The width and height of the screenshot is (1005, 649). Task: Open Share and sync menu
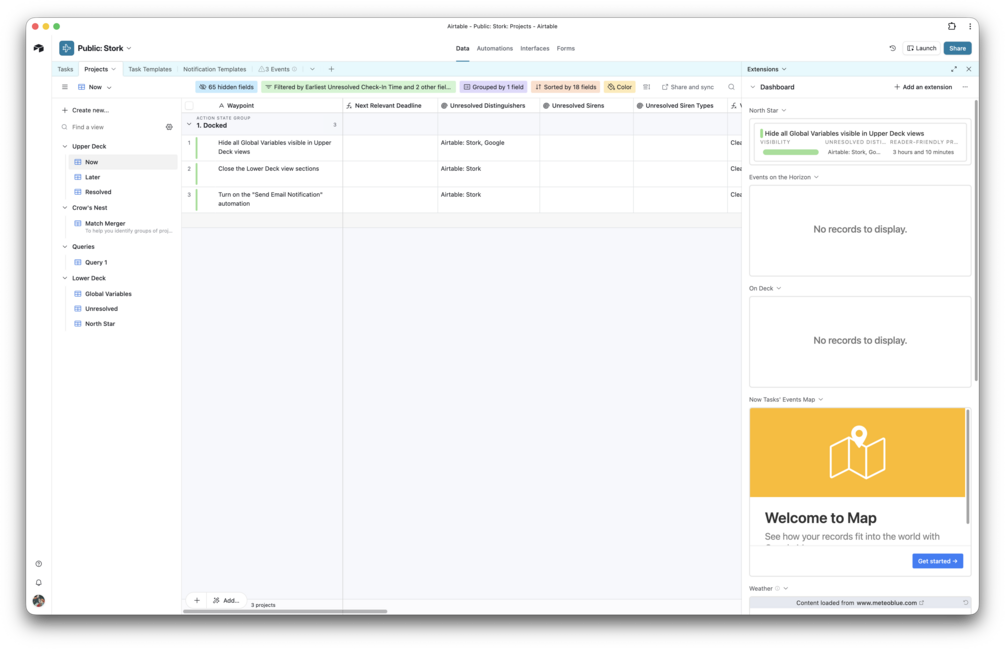[x=688, y=87]
